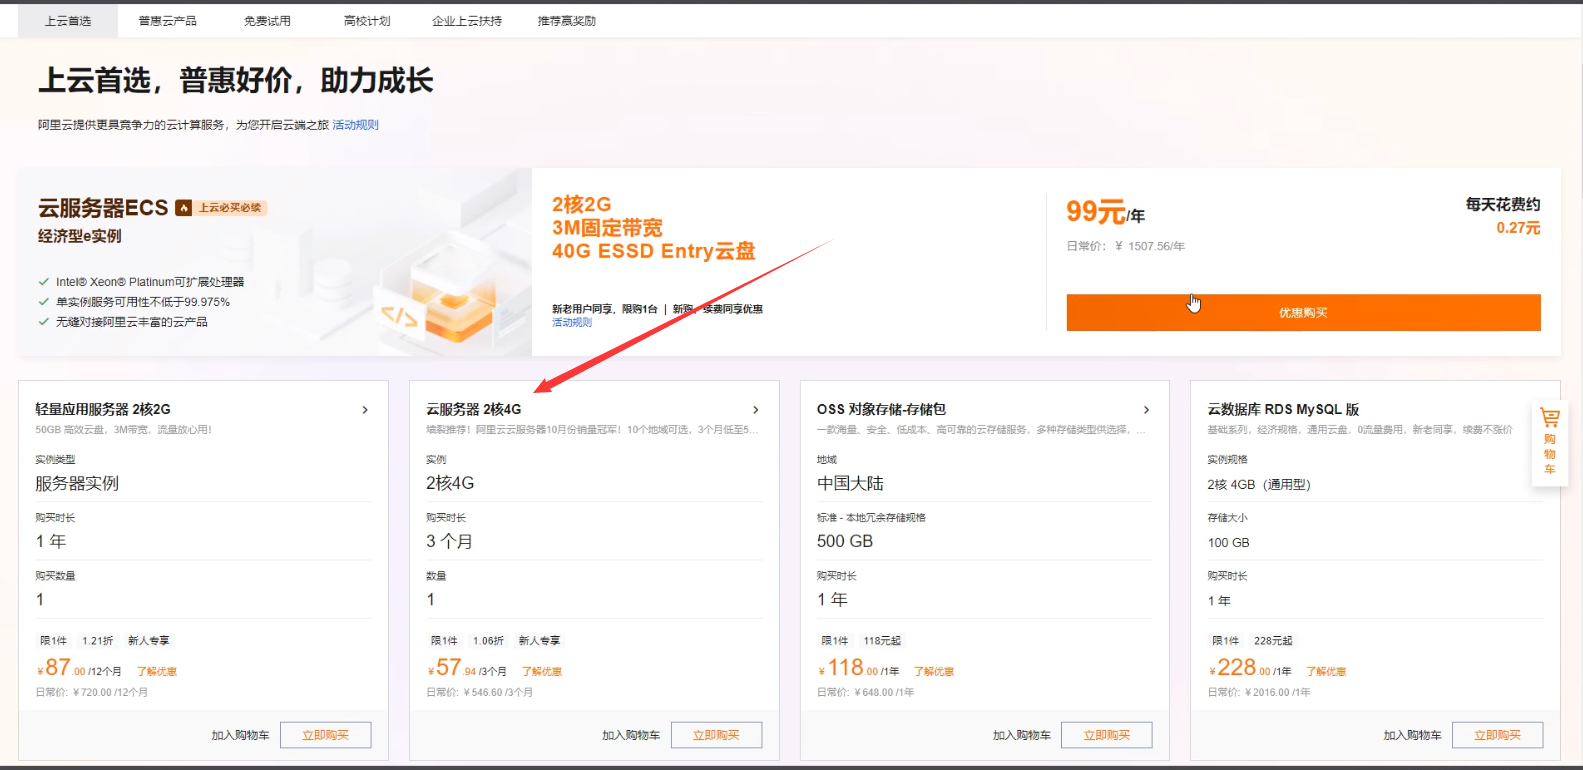Open the 云数据库 RDS MySQL 版 title

pos(1283,409)
